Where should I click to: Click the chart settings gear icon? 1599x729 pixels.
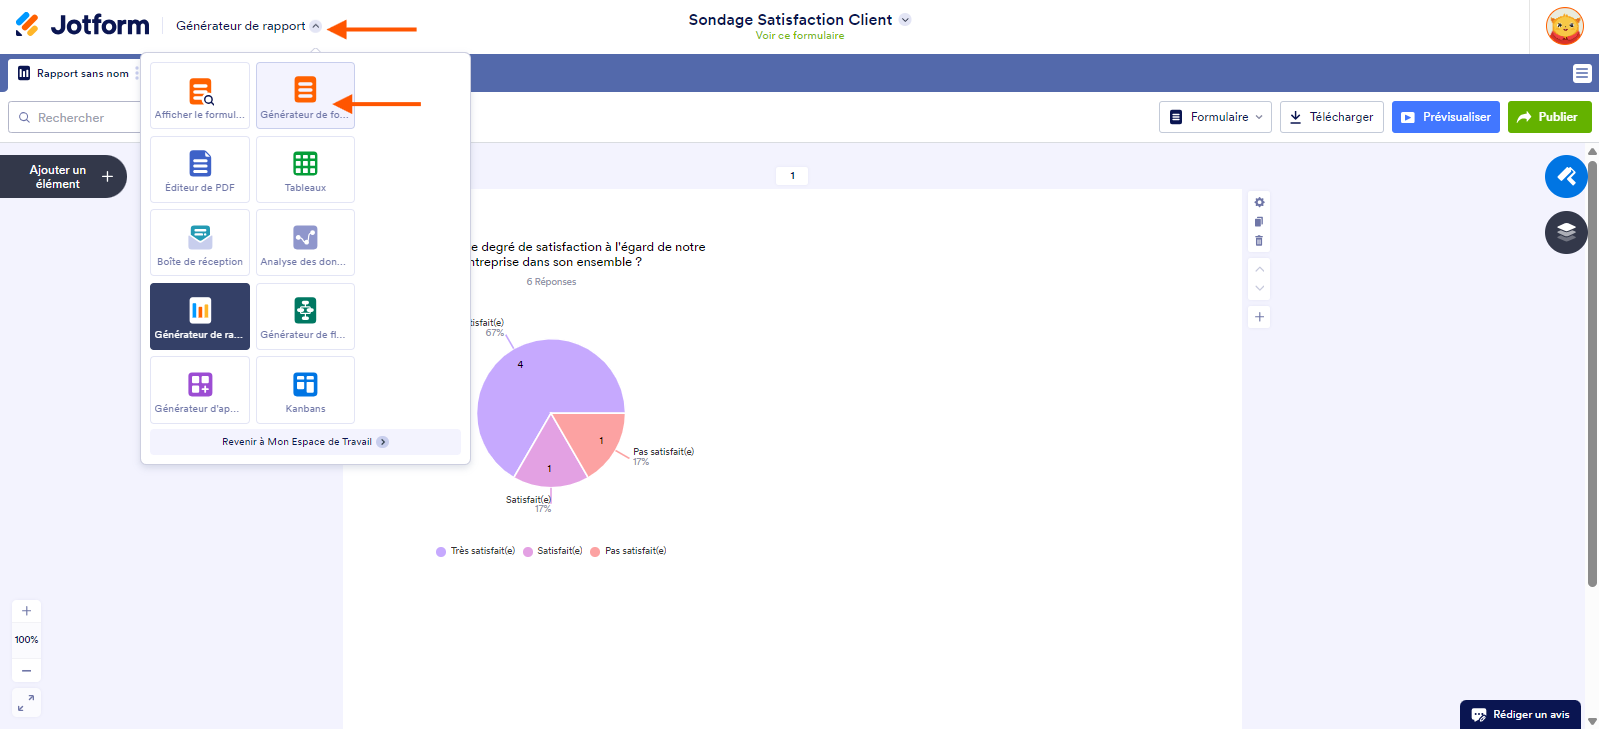coord(1259,202)
